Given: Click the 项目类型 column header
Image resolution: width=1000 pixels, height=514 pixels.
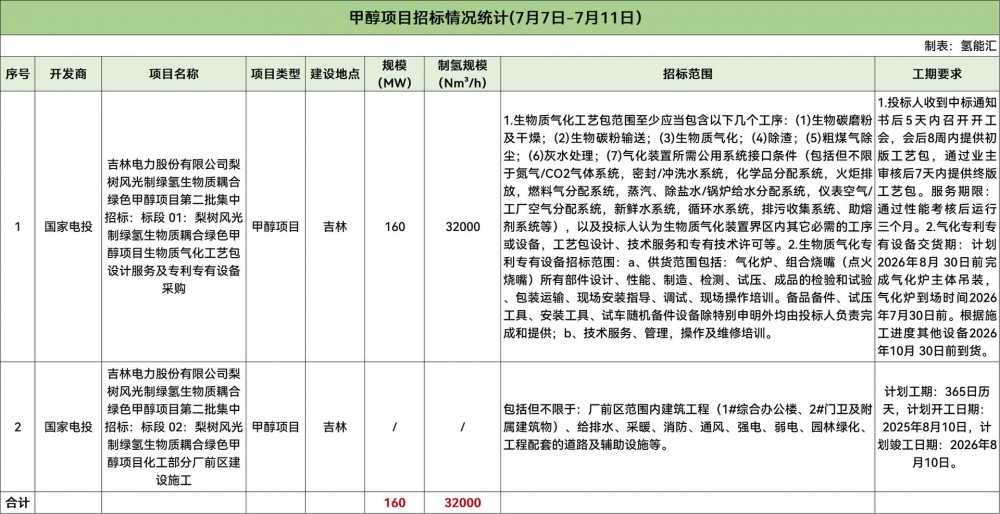Looking at the screenshot, I should (x=275, y=74).
